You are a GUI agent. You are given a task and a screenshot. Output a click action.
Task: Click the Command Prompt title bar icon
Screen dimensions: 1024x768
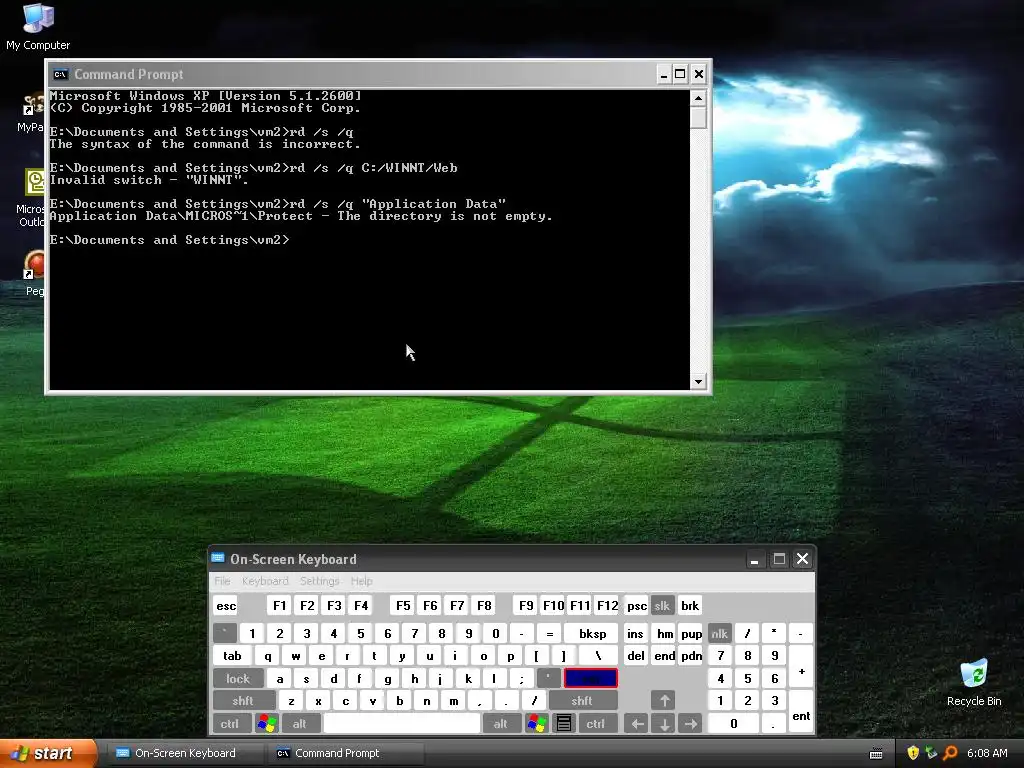(x=61, y=74)
